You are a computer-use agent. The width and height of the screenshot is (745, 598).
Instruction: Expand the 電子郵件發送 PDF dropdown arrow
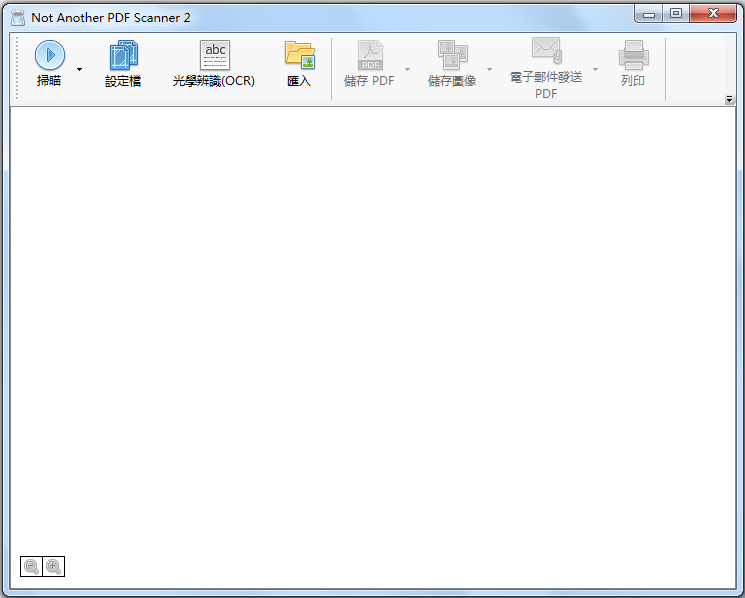pos(595,69)
